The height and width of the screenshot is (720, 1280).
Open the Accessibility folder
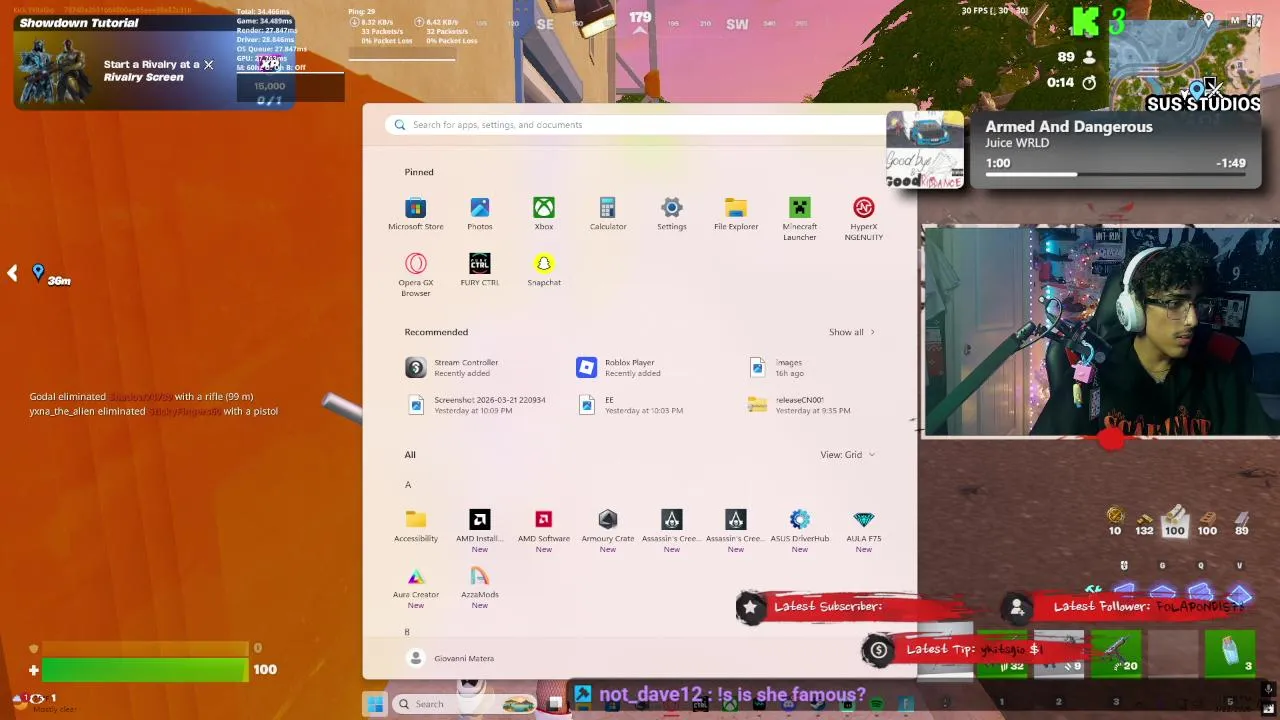[x=416, y=526]
